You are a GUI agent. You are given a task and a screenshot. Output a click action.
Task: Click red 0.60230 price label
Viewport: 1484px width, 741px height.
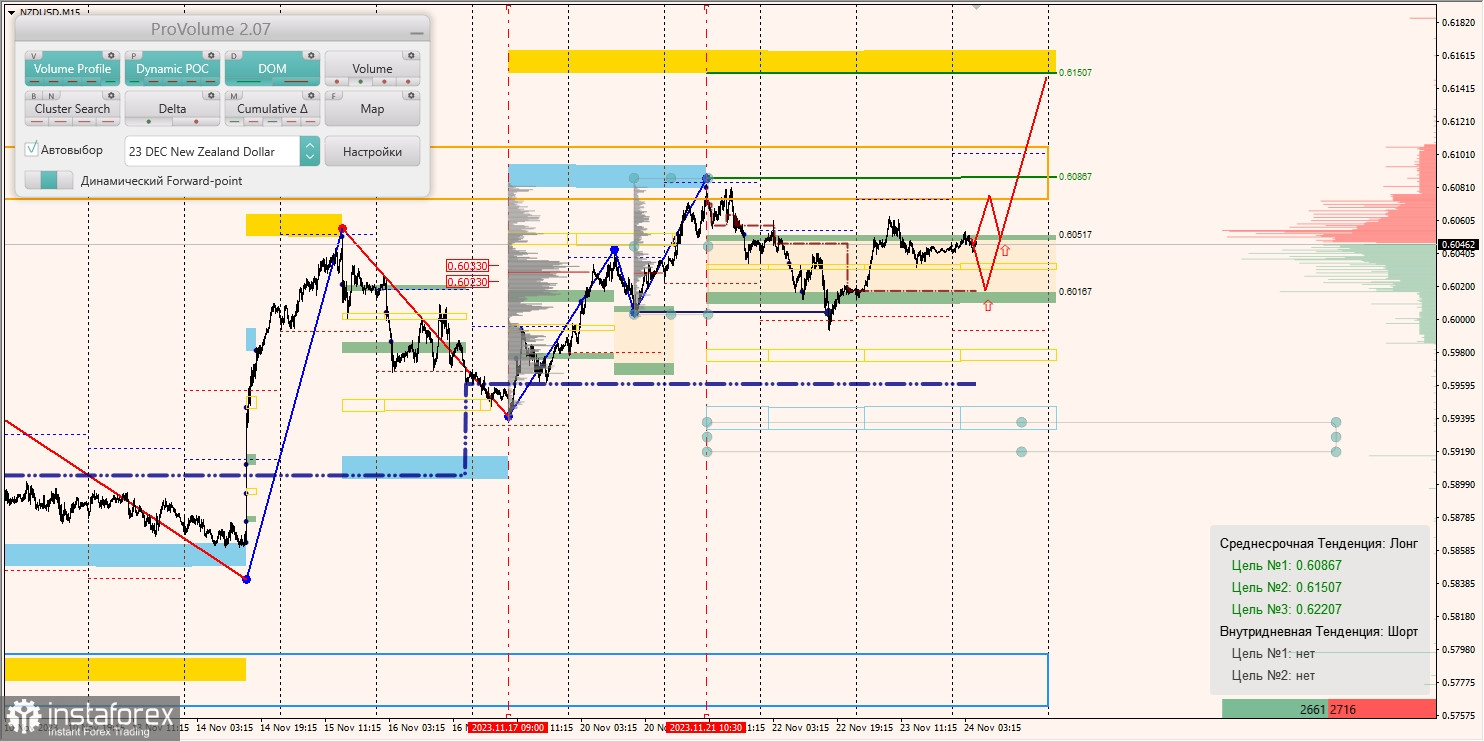coord(467,282)
